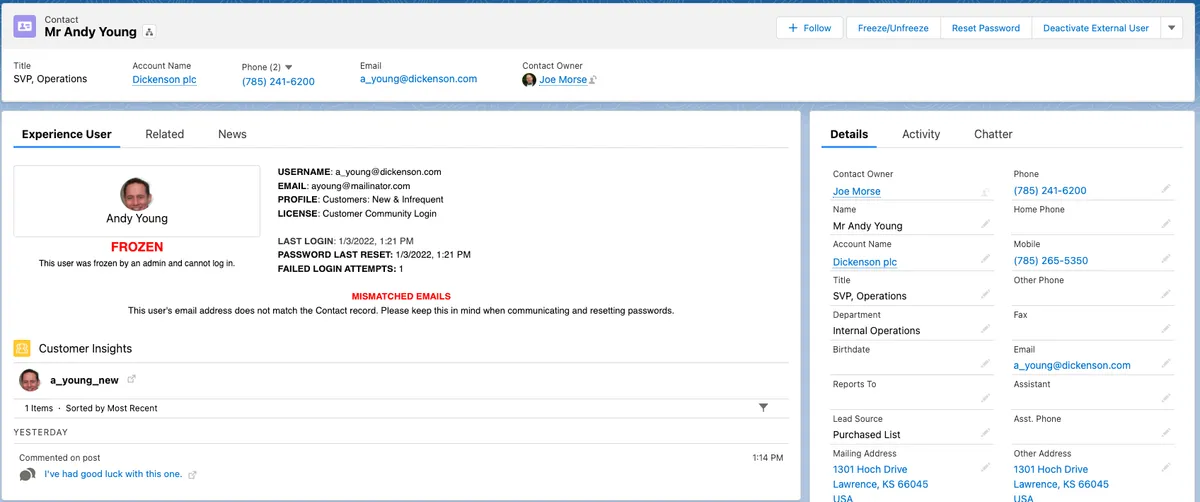This screenshot has height=502, width=1200.
Task: Click the Purchased List lead source value
Action: [x=866, y=434]
